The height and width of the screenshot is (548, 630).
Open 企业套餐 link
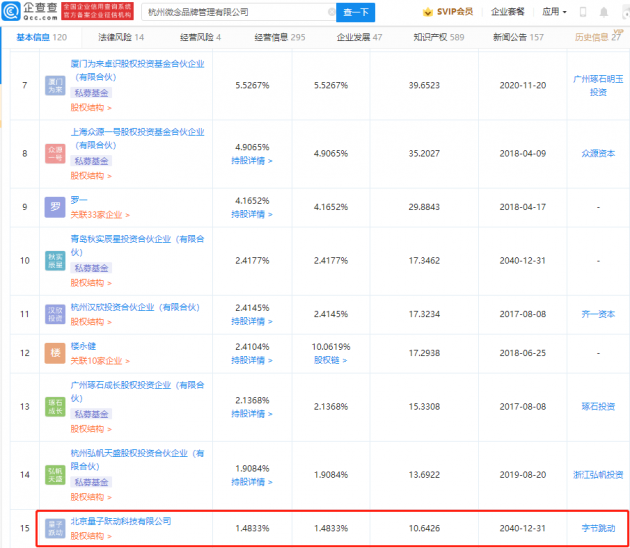508,12
